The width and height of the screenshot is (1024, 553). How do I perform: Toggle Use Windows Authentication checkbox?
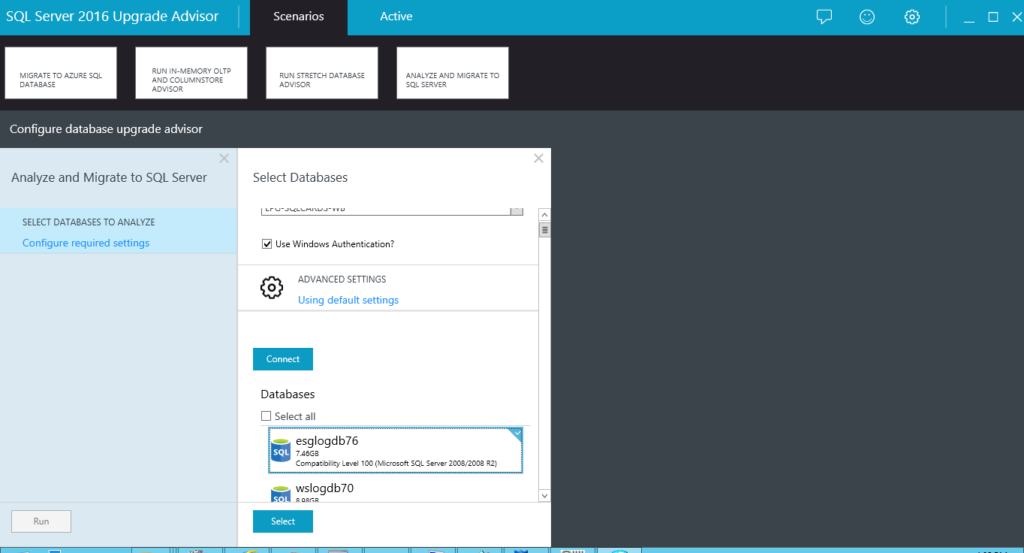266,244
